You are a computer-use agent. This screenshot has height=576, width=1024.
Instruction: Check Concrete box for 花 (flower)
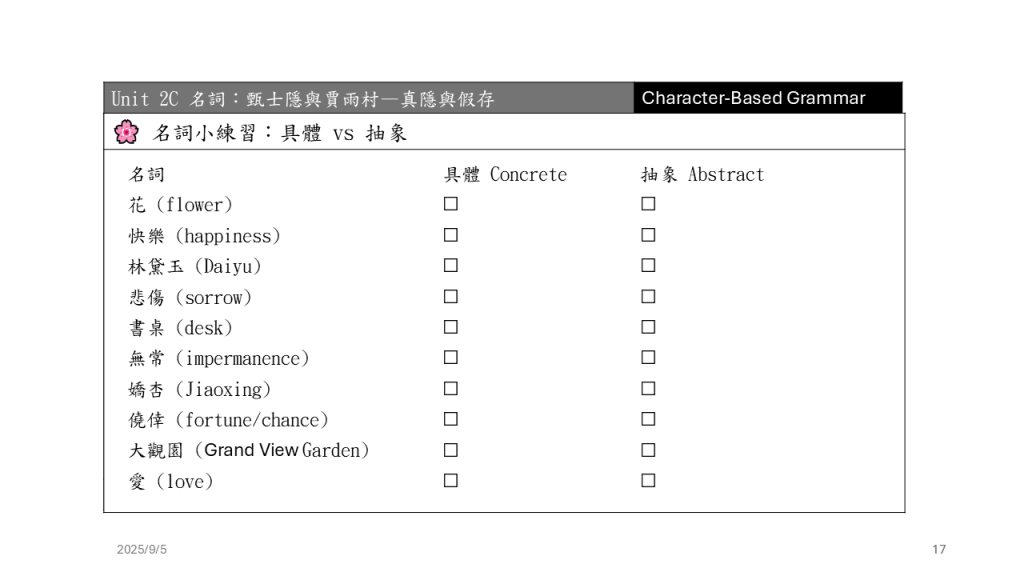451,204
